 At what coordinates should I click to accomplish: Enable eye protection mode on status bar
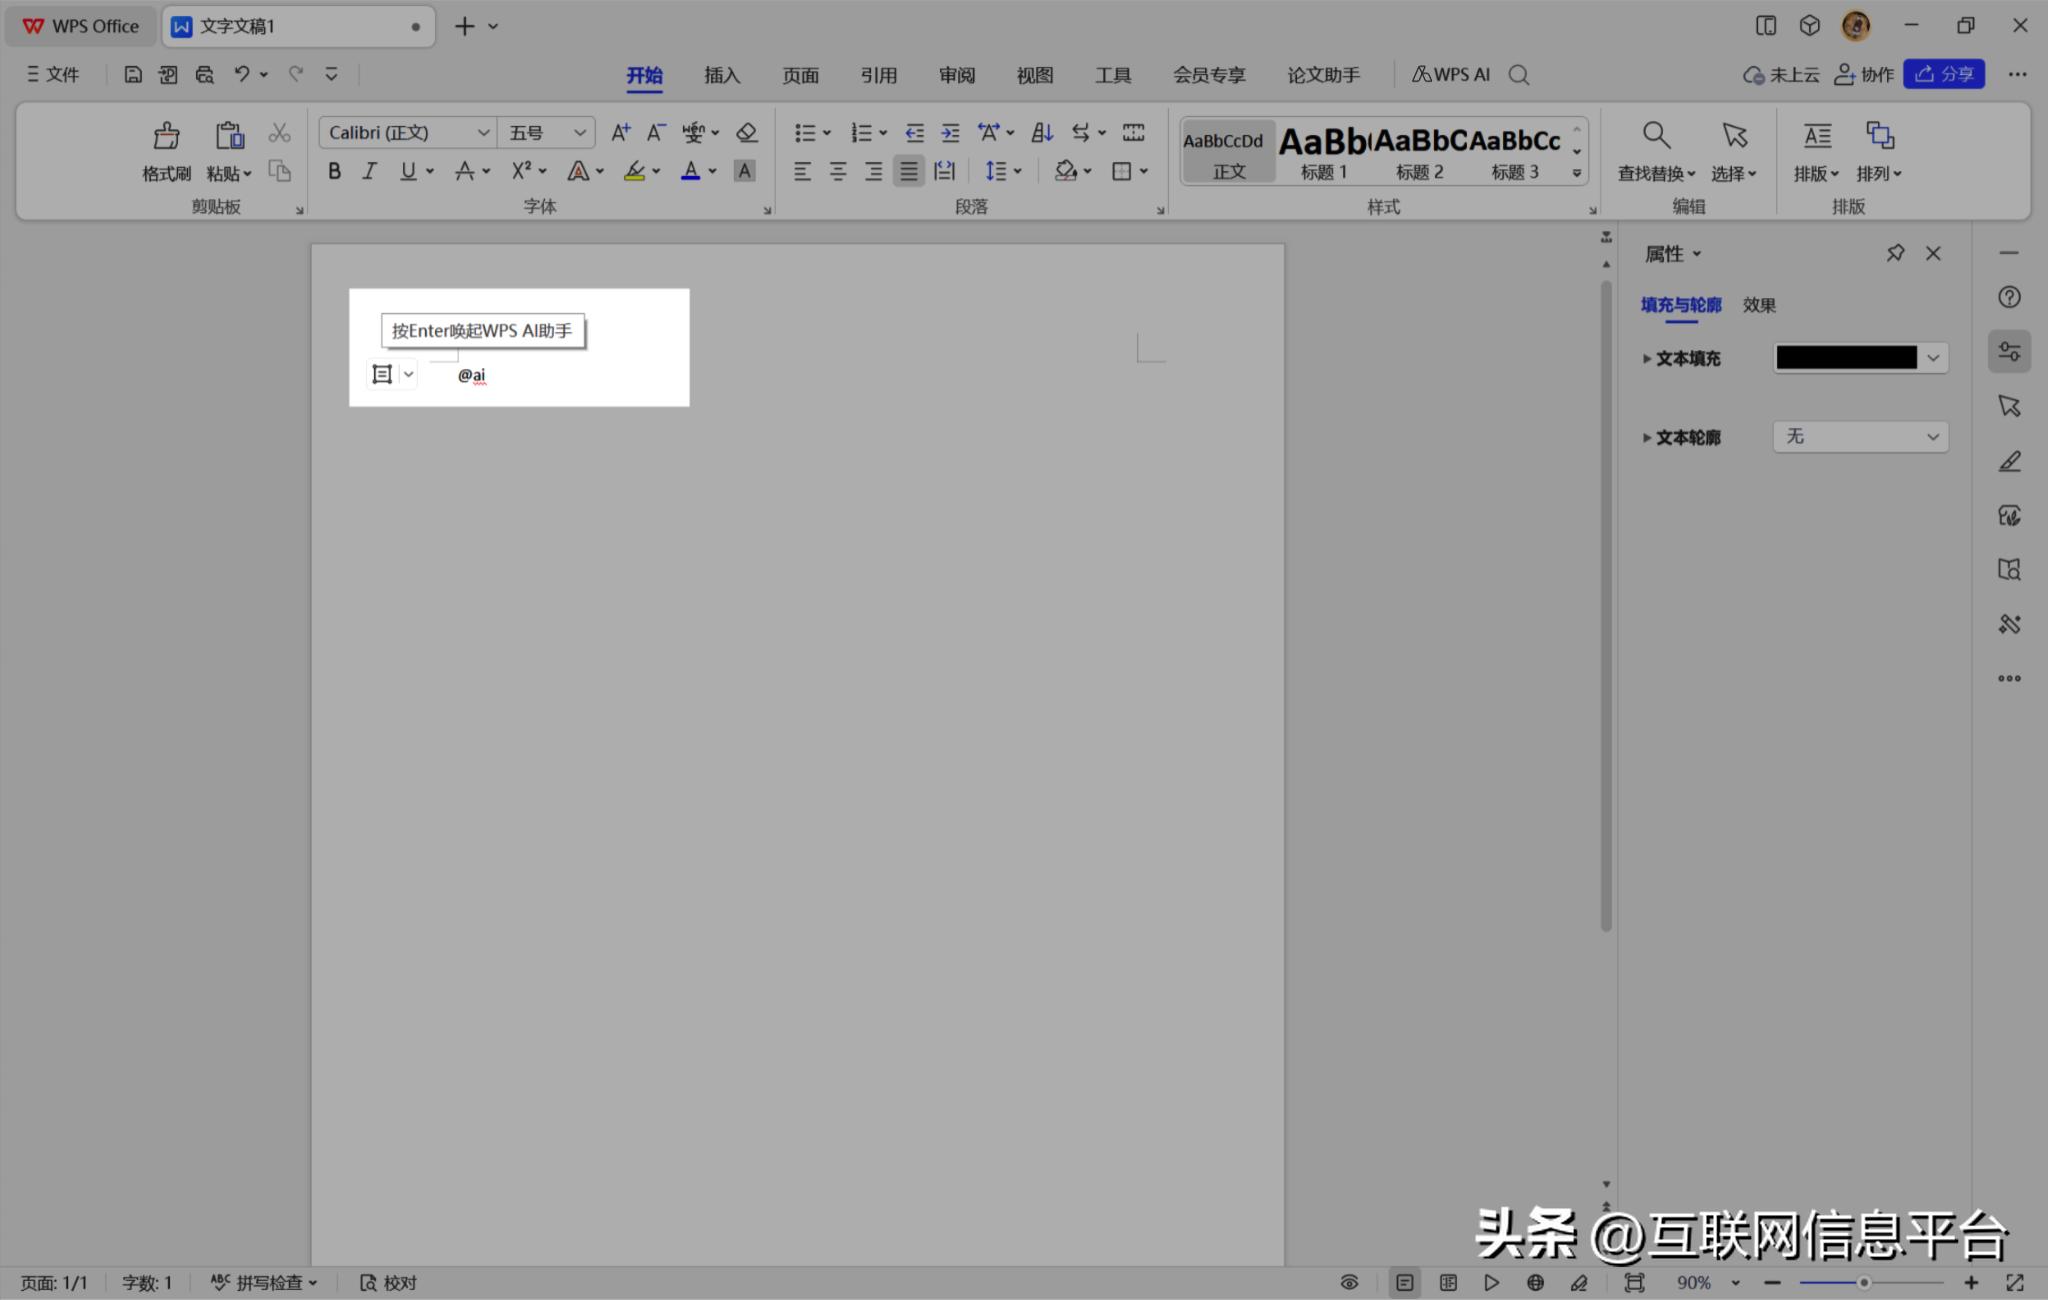pyautogui.click(x=1348, y=1282)
